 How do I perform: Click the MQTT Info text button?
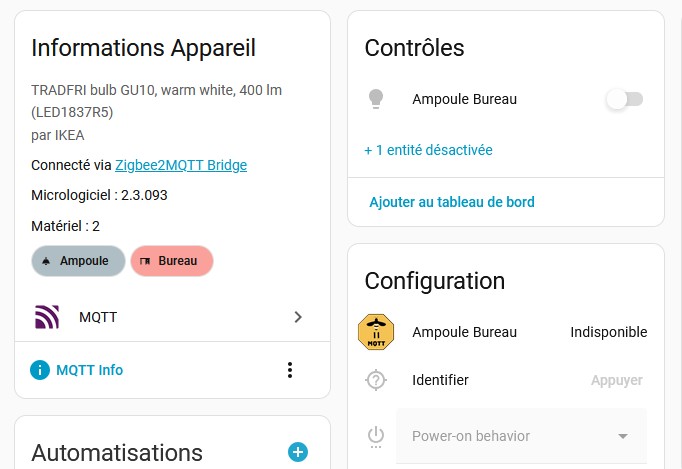pyautogui.click(x=89, y=370)
